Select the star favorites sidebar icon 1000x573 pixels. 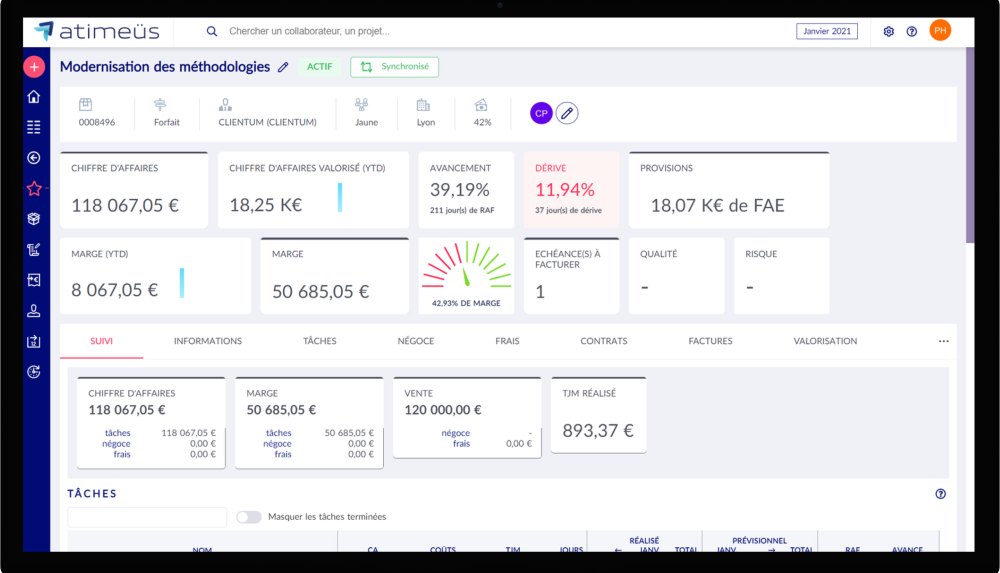pos(34,188)
